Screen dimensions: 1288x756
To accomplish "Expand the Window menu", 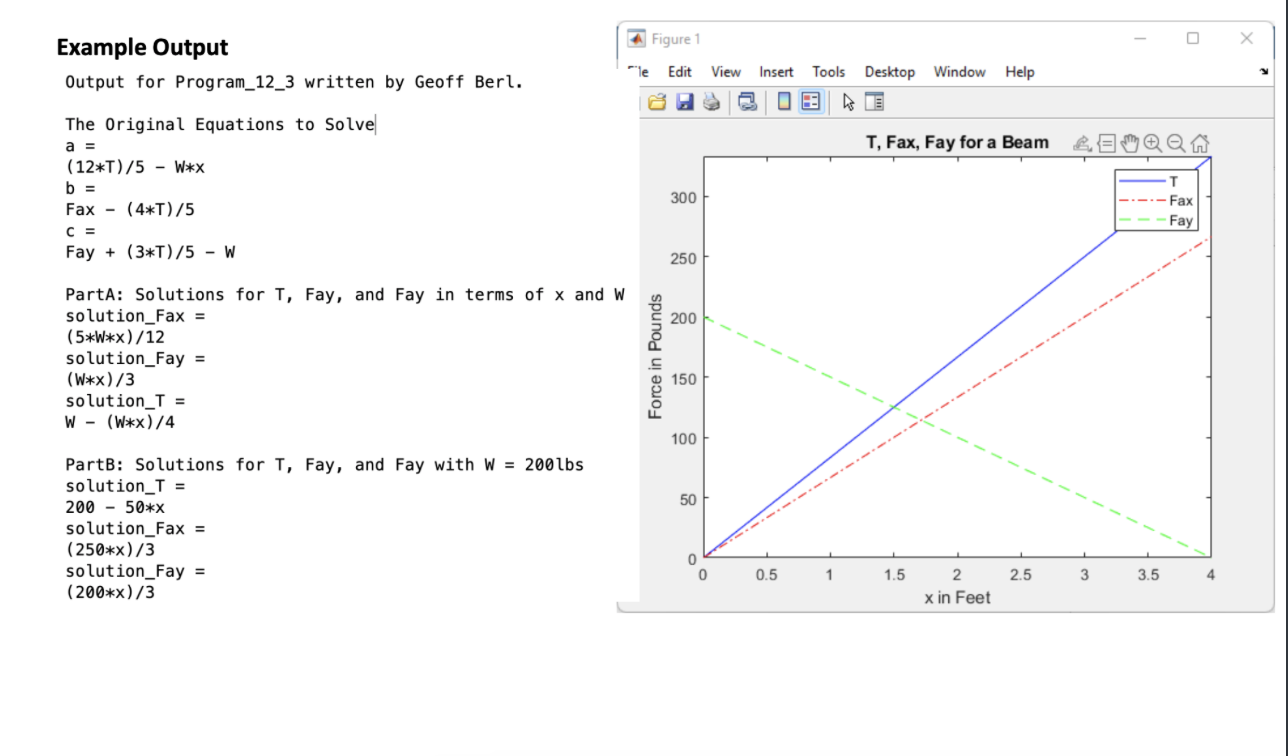I will [959, 71].
